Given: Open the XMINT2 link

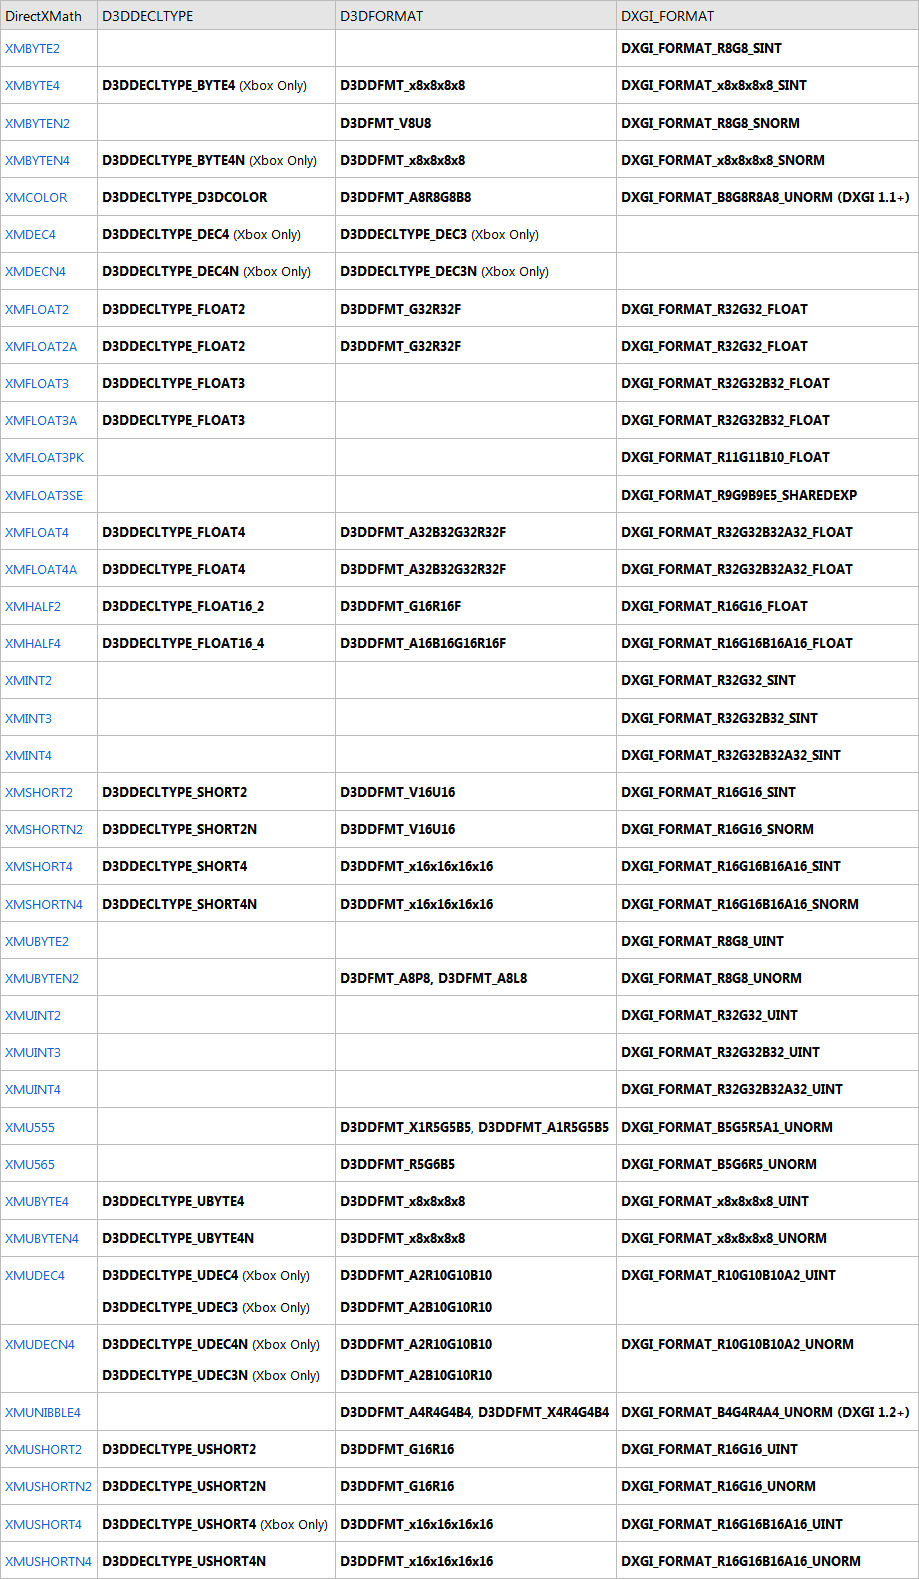Looking at the screenshot, I should [x=28, y=680].
